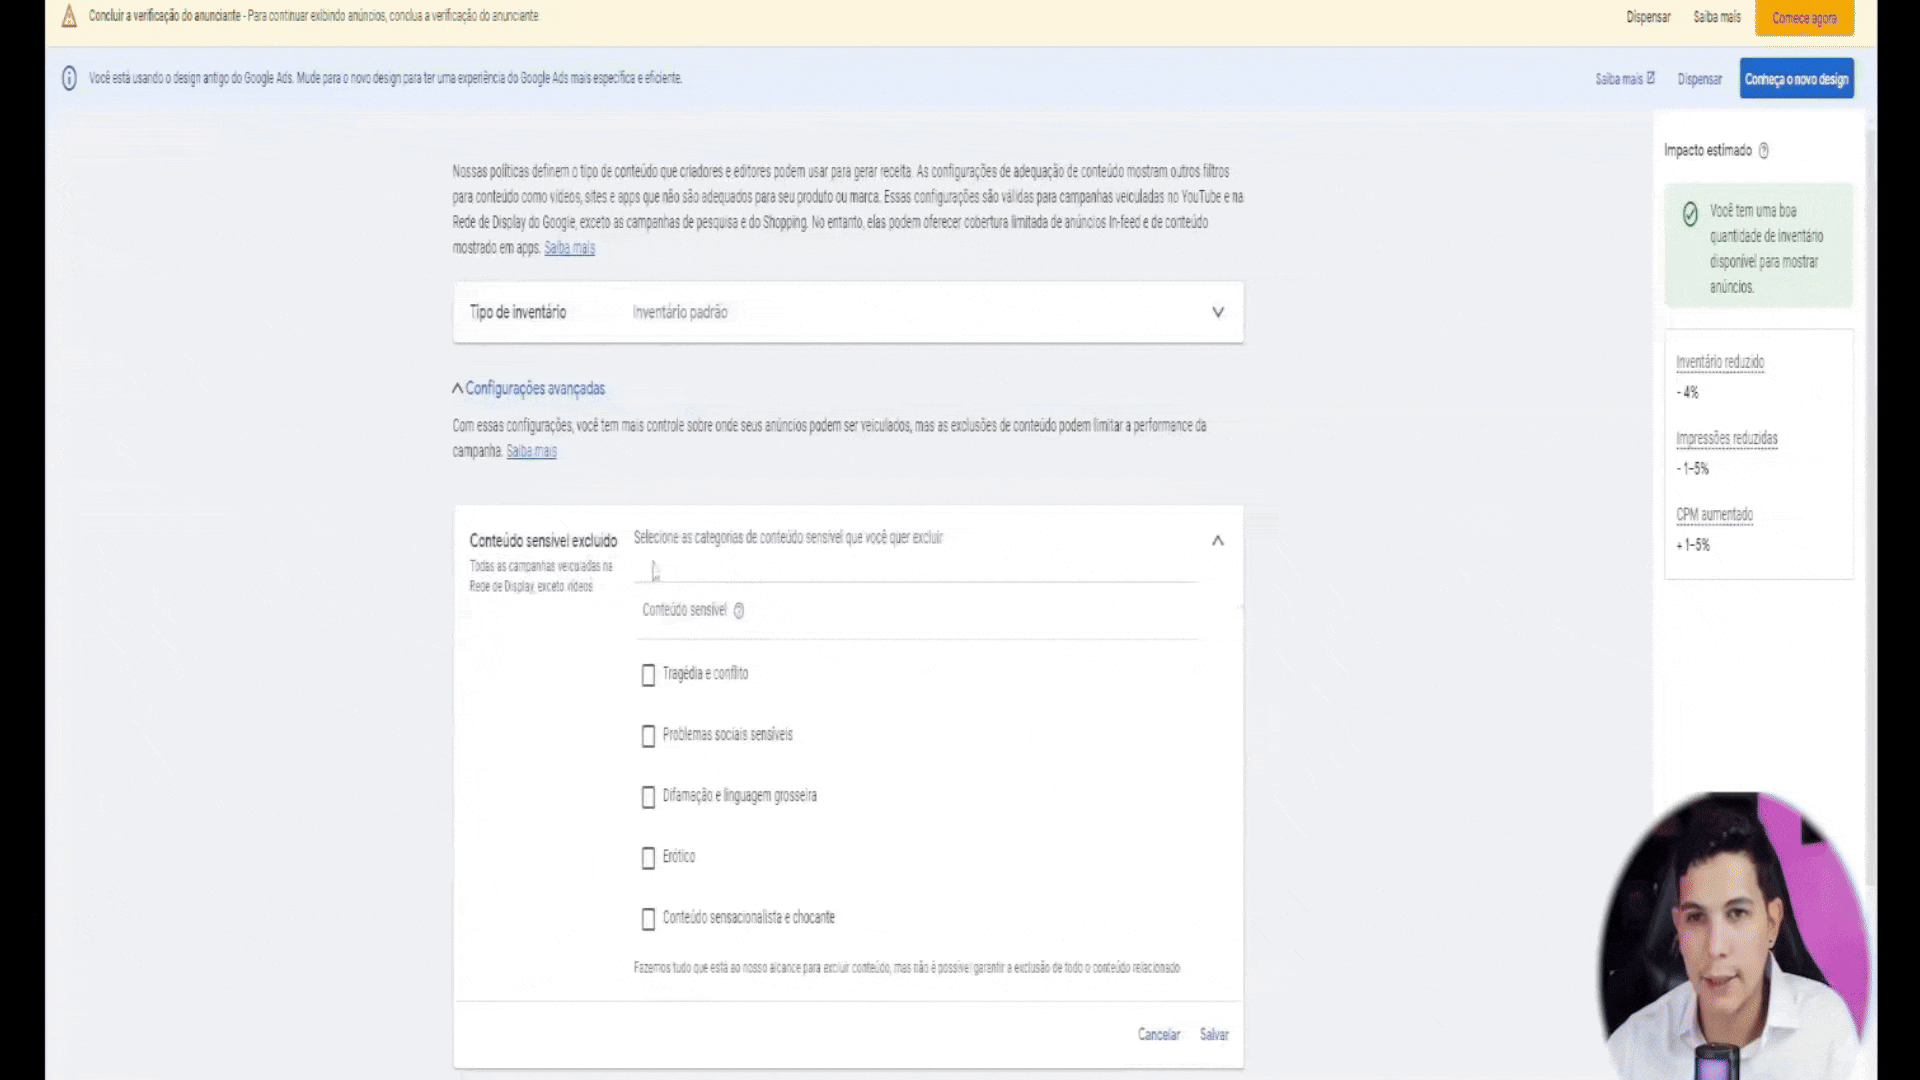This screenshot has width=1920, height=1080.
Task: Check the Tragédia e conflito checkbox
Action: [648, 675]
